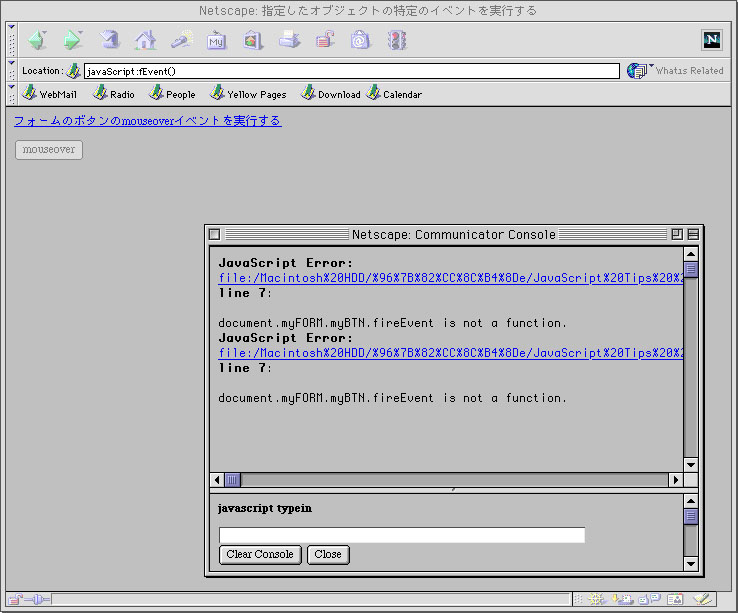Screen dimensions: 738x613
Task: Click console output scroll up arrow
Action: (690, 254)
